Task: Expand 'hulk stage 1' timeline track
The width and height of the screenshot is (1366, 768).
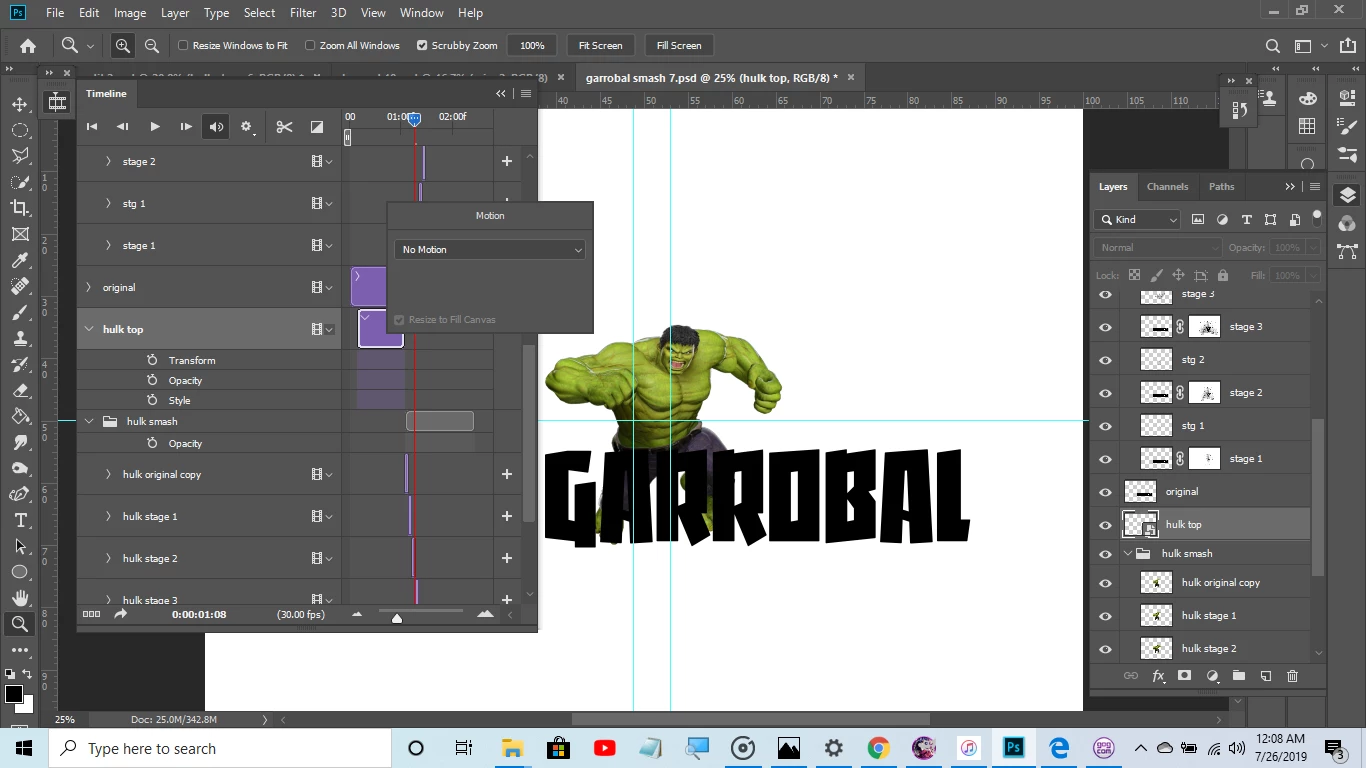Action: (108, 516)
